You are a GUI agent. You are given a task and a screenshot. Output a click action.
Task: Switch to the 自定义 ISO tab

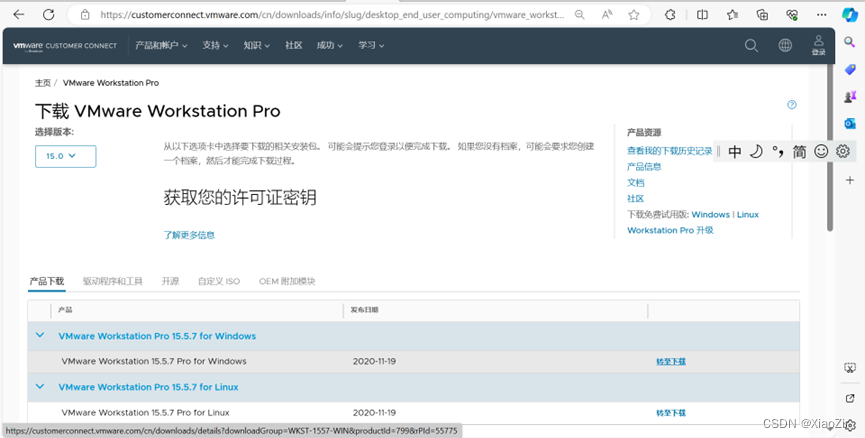pyautogui.click(x=219, y=281)
